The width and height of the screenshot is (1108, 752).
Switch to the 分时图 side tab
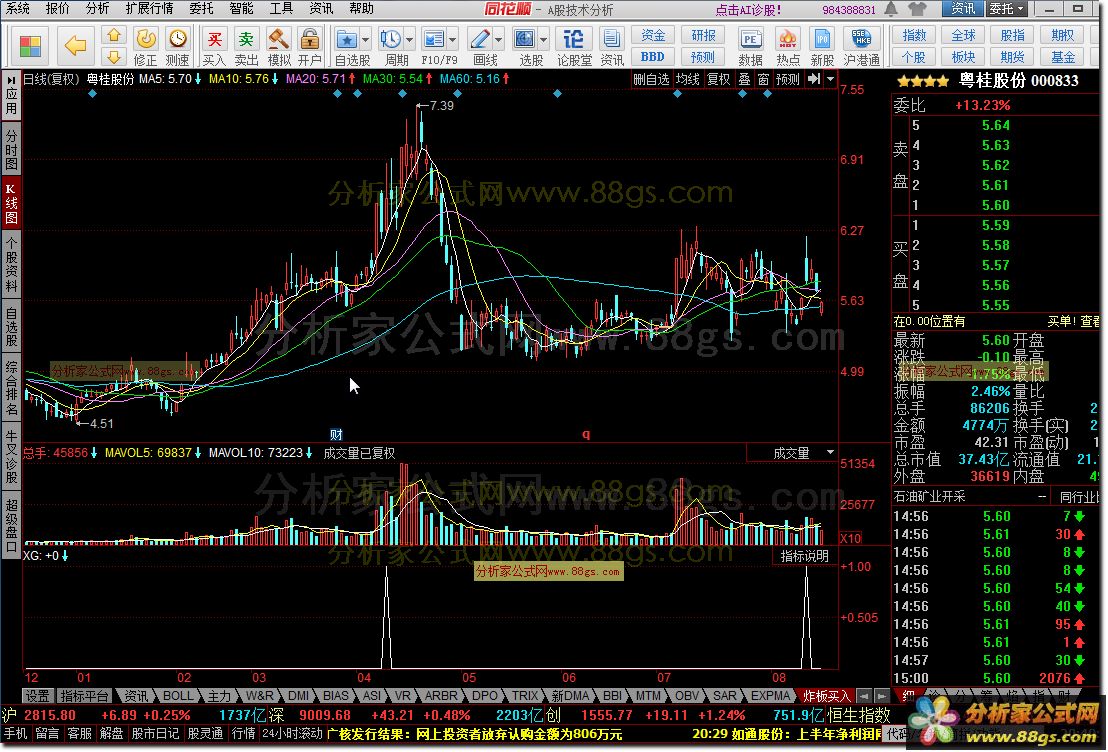click(11, 149)
